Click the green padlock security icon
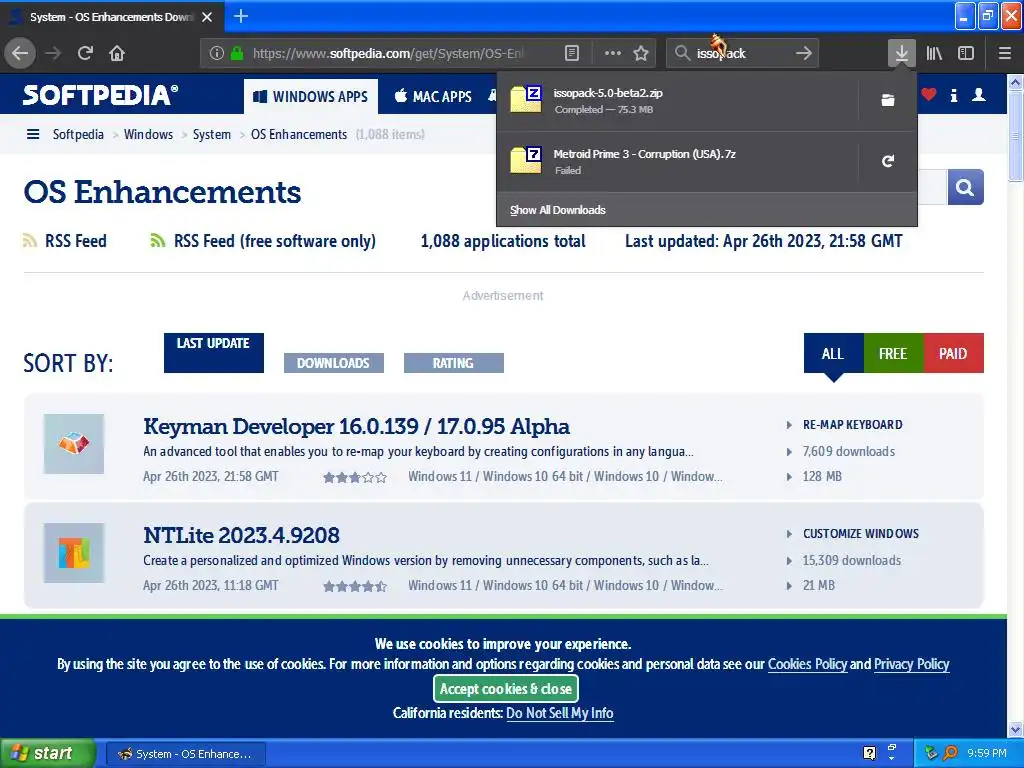 click(238, 53)
